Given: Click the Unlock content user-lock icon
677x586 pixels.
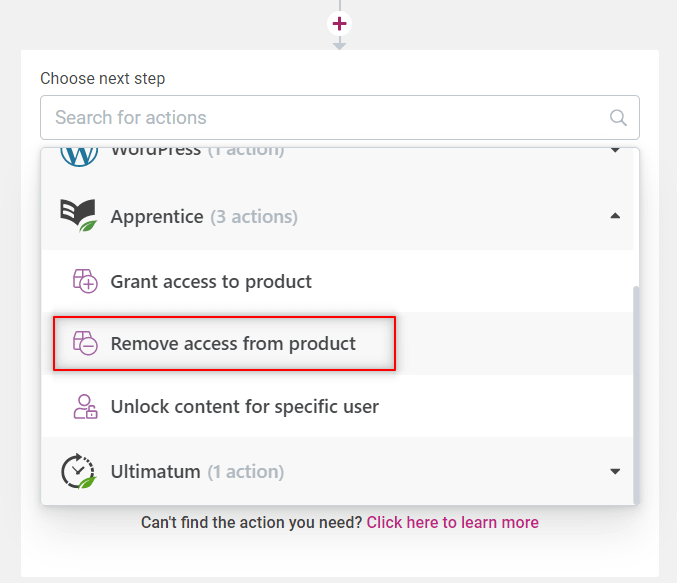Looking at the screenshot, I should click(x=85, y=406).
